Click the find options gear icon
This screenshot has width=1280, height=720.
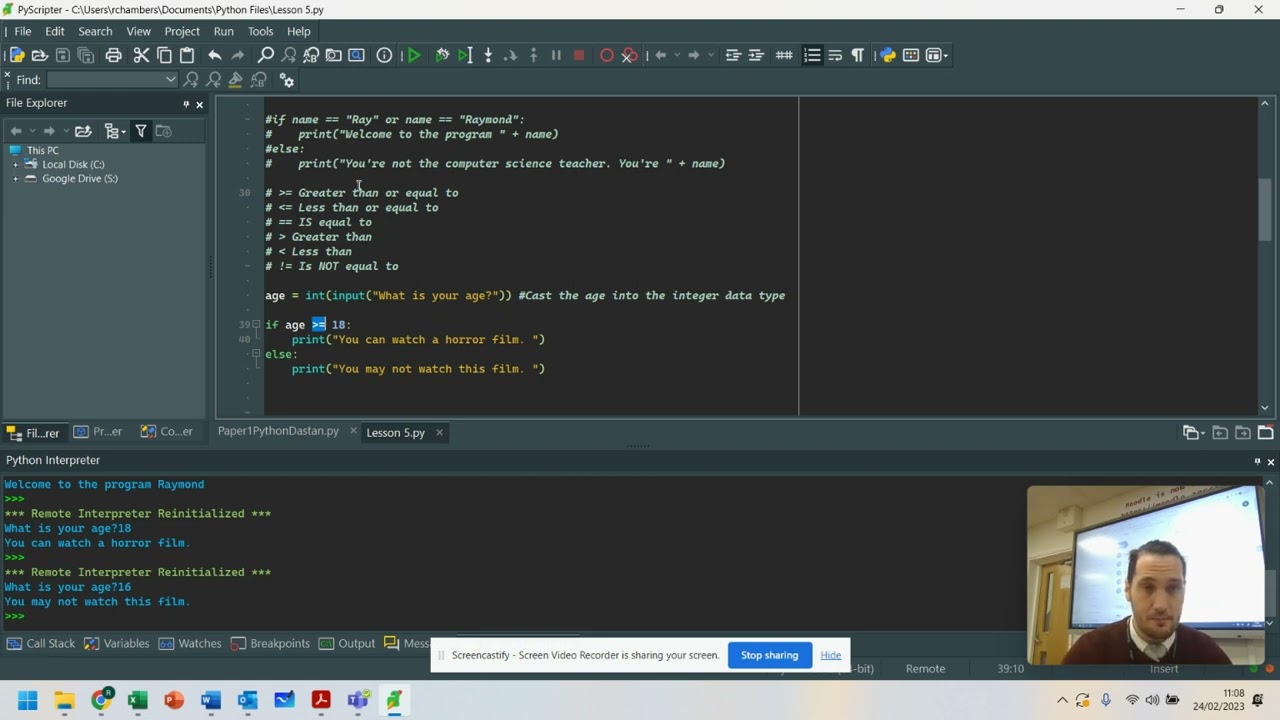(287, 80)
